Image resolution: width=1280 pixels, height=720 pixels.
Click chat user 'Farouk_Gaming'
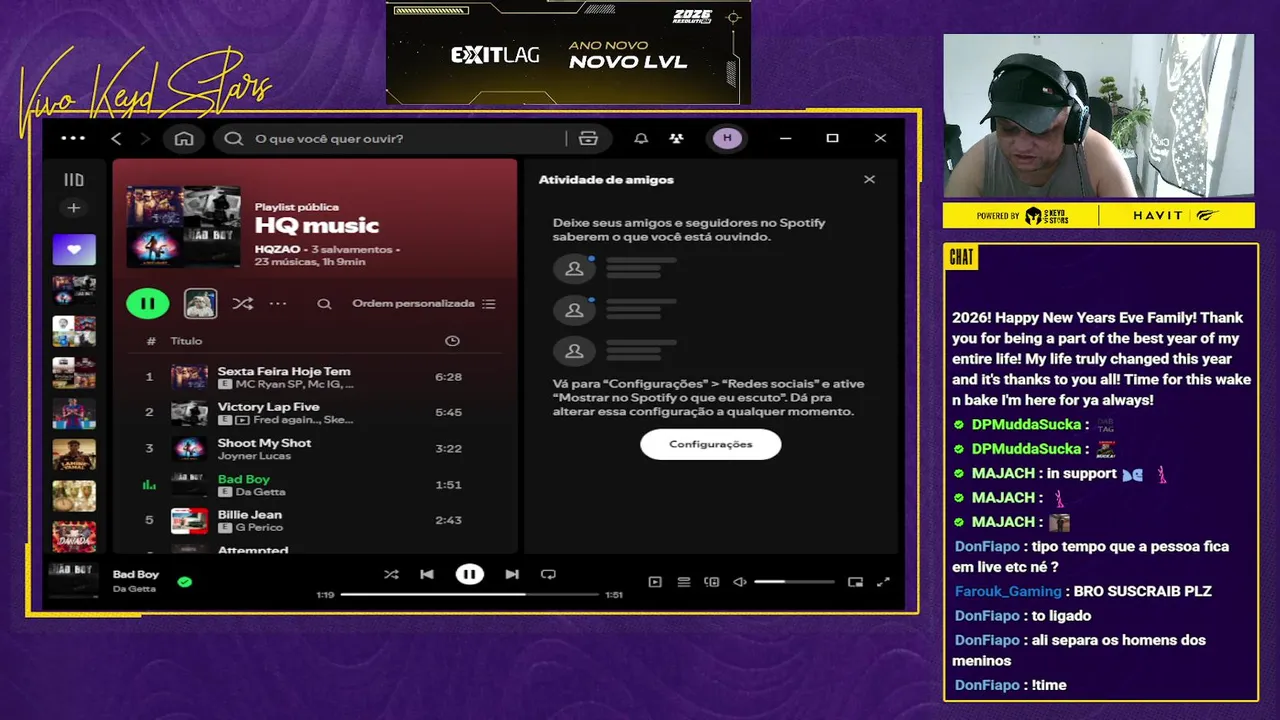point(1008,591)
